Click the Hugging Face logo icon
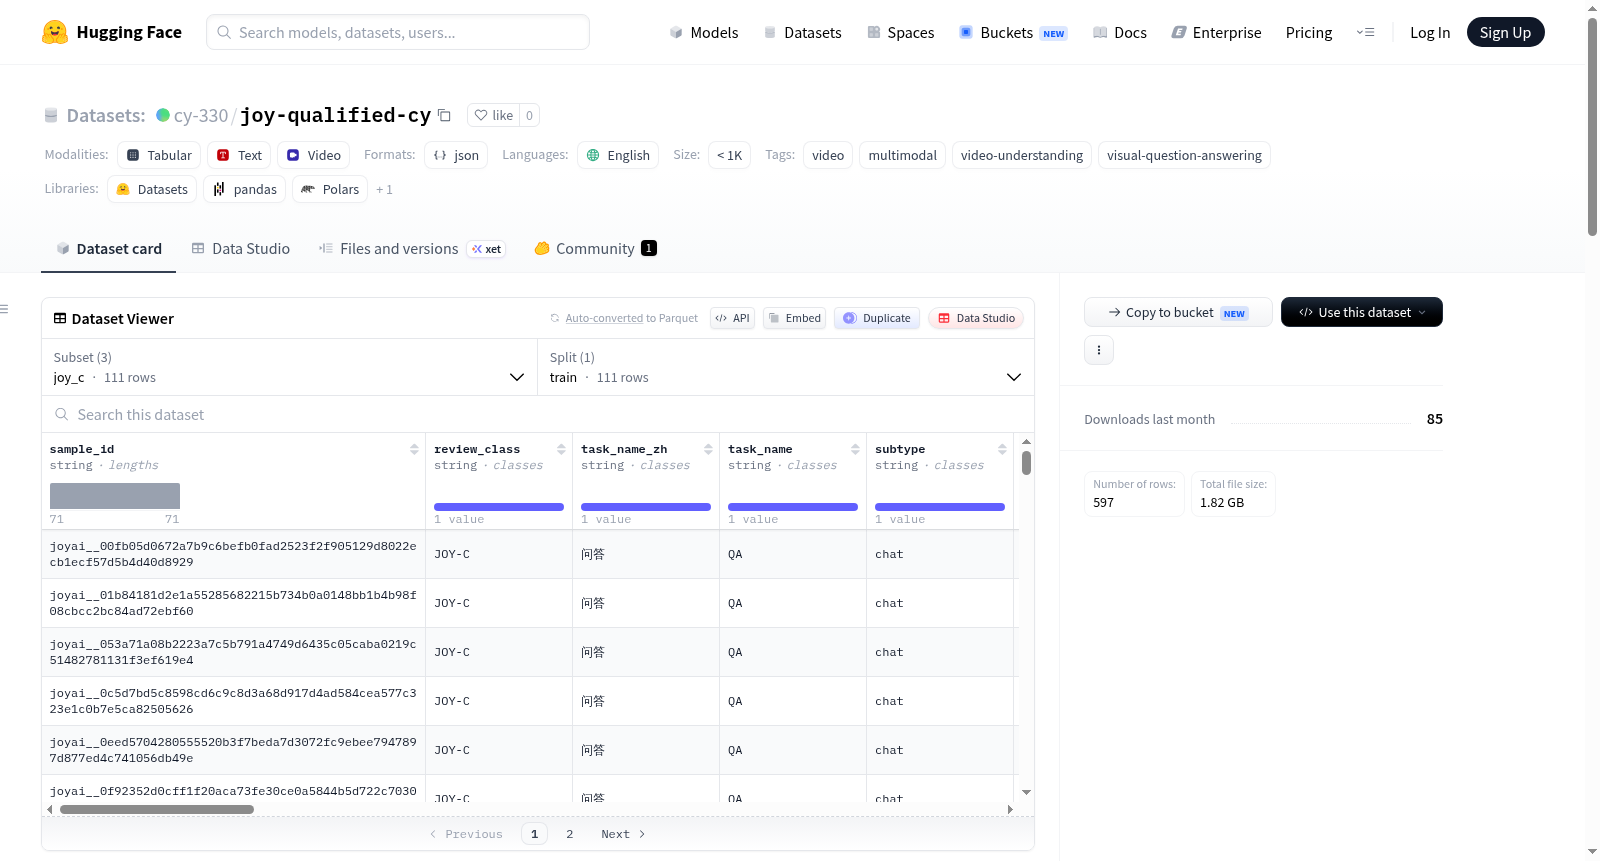1600x861 pixels. (55, 32)
